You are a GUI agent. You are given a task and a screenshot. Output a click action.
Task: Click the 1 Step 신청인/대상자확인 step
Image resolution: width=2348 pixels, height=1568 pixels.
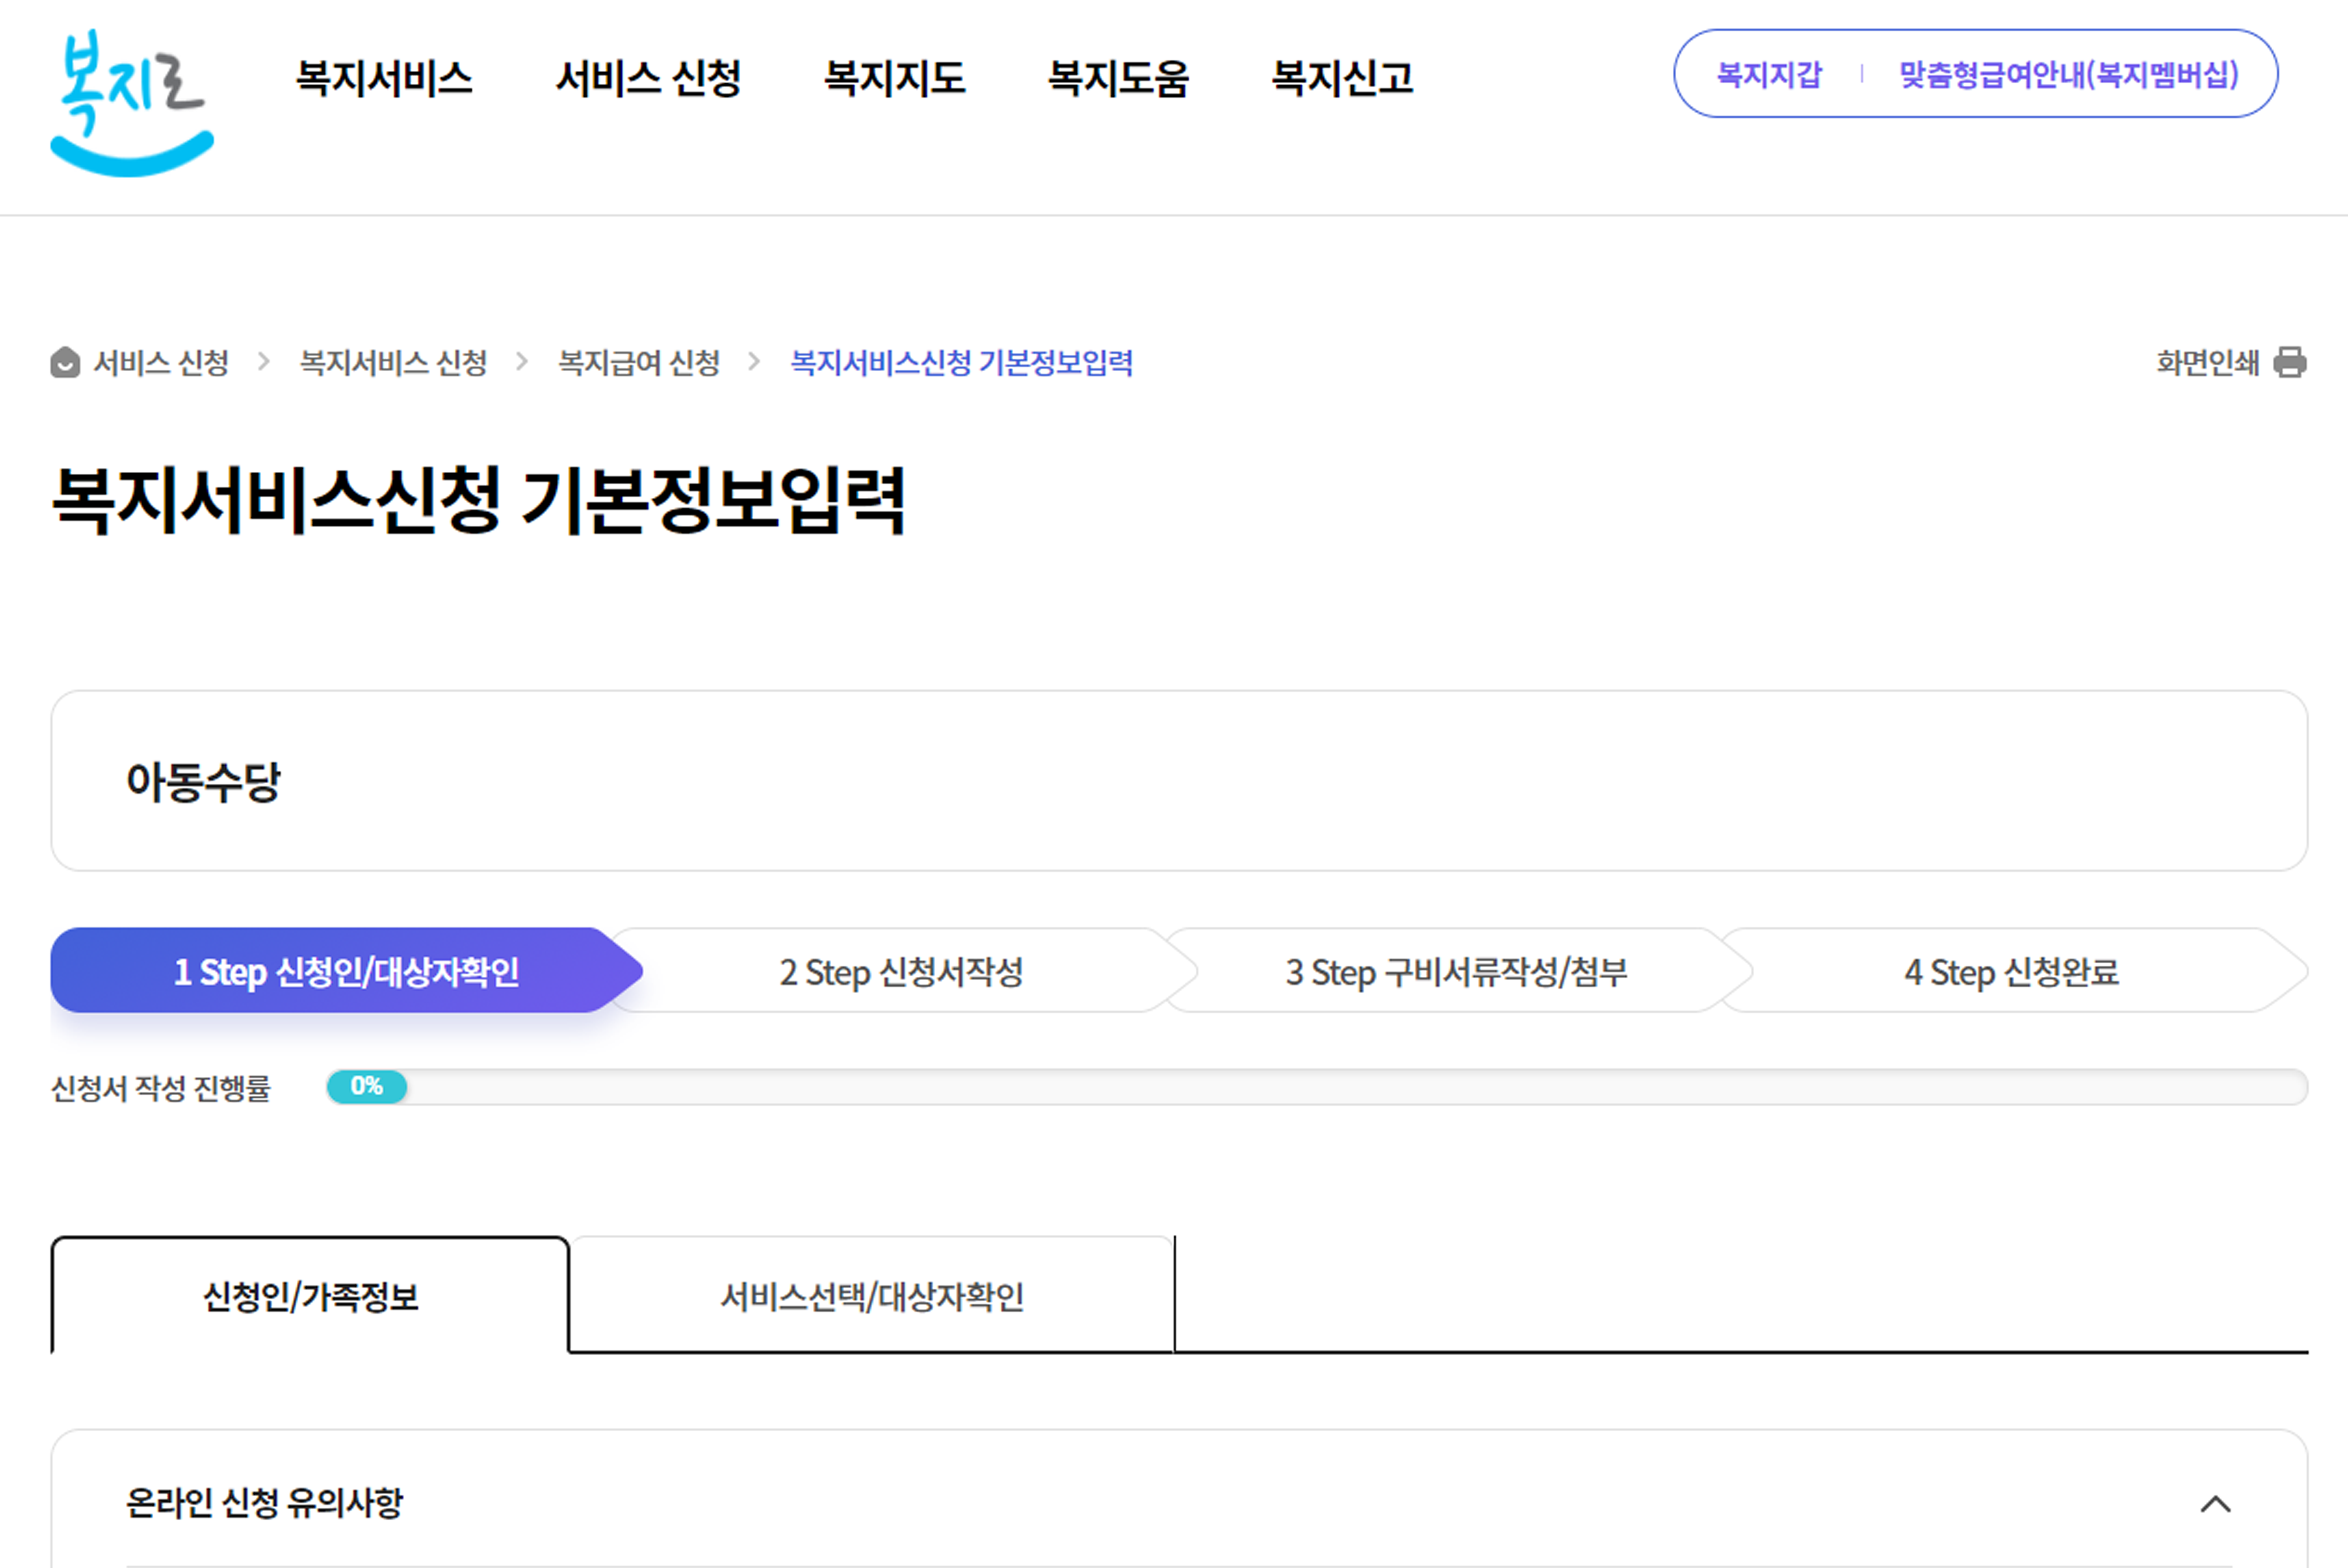(345, 971)
